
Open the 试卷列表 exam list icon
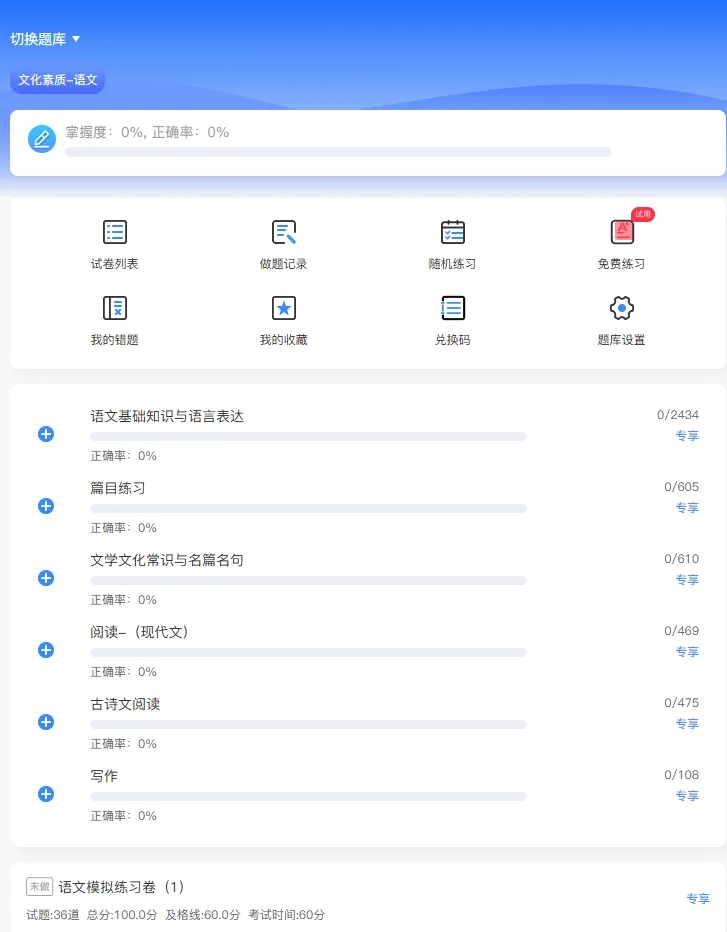(115, 233)
